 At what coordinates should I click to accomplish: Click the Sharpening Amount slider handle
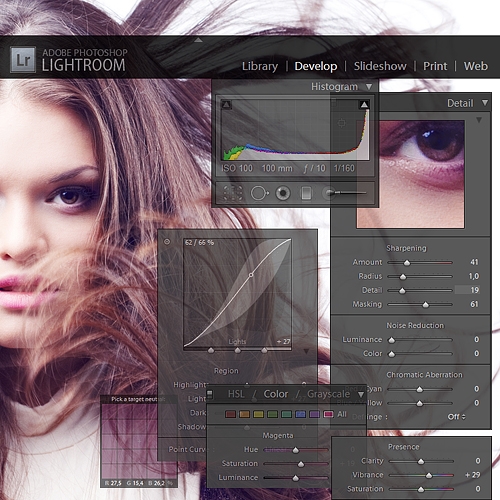[x=407, y=263]
